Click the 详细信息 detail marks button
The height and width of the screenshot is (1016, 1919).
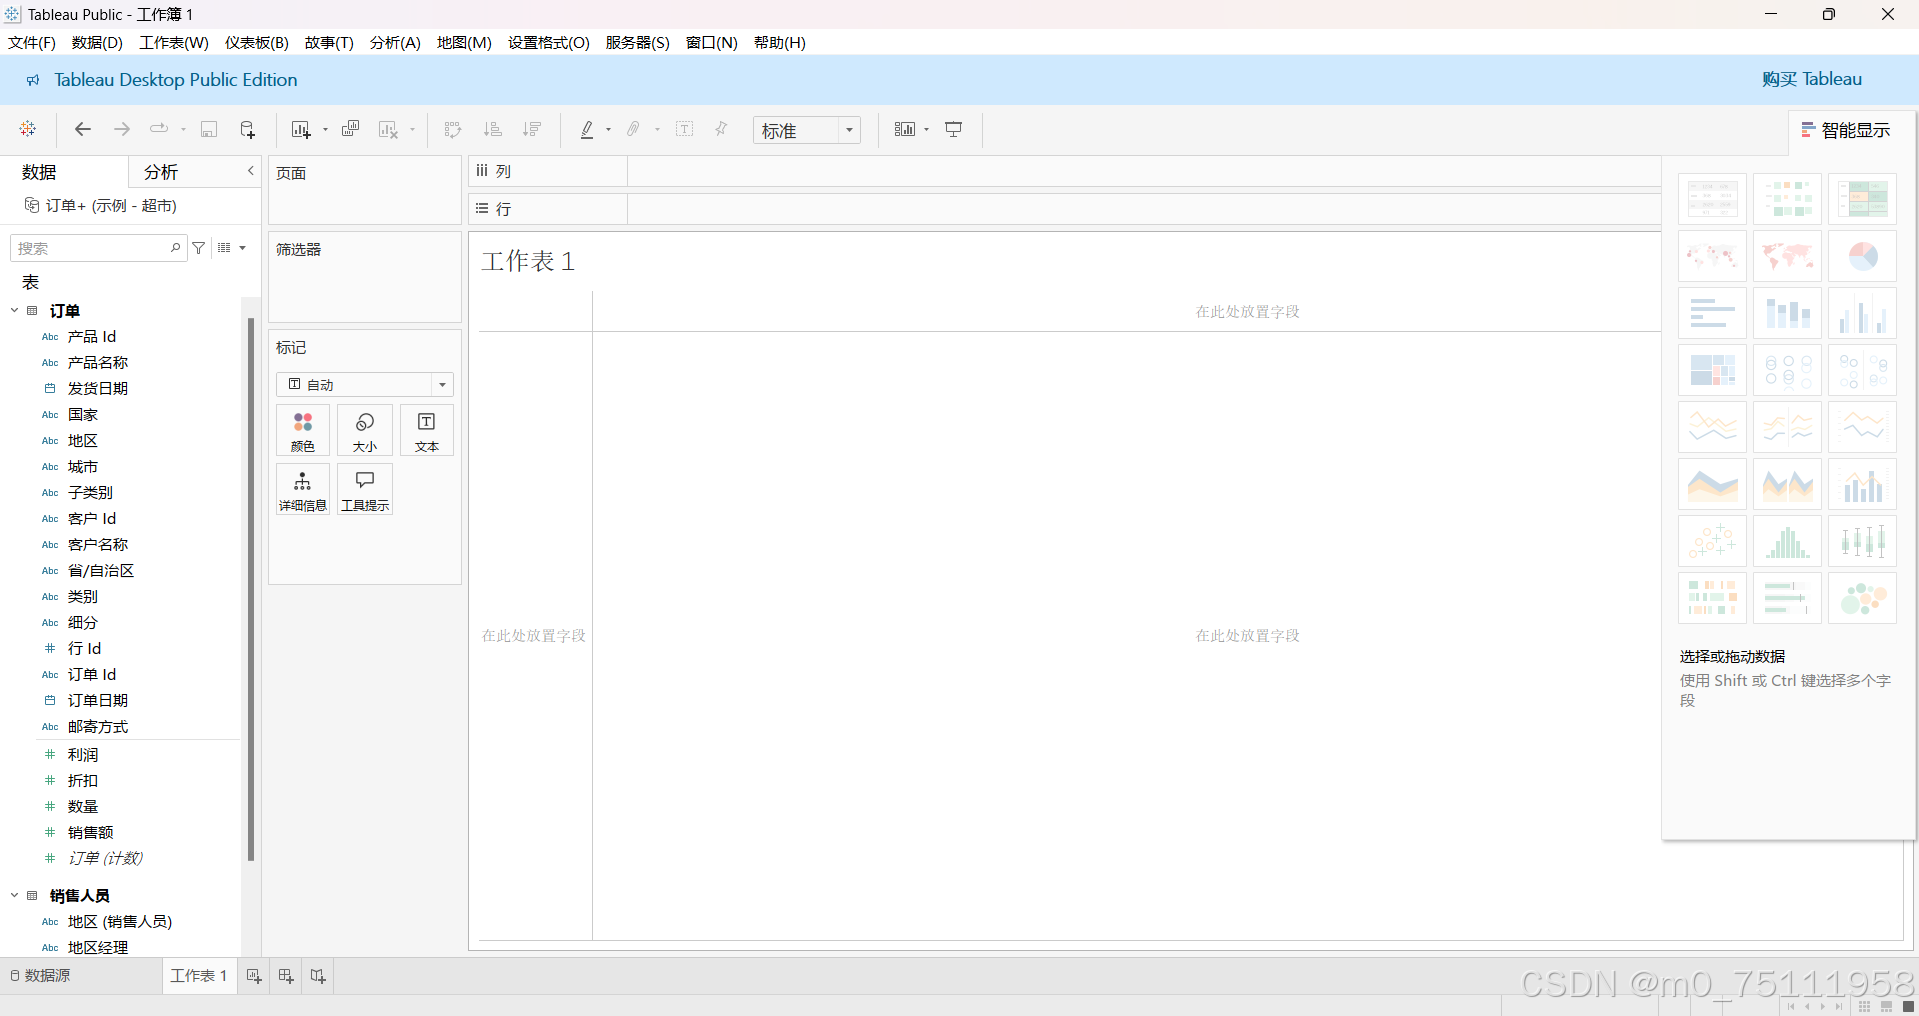303,489
